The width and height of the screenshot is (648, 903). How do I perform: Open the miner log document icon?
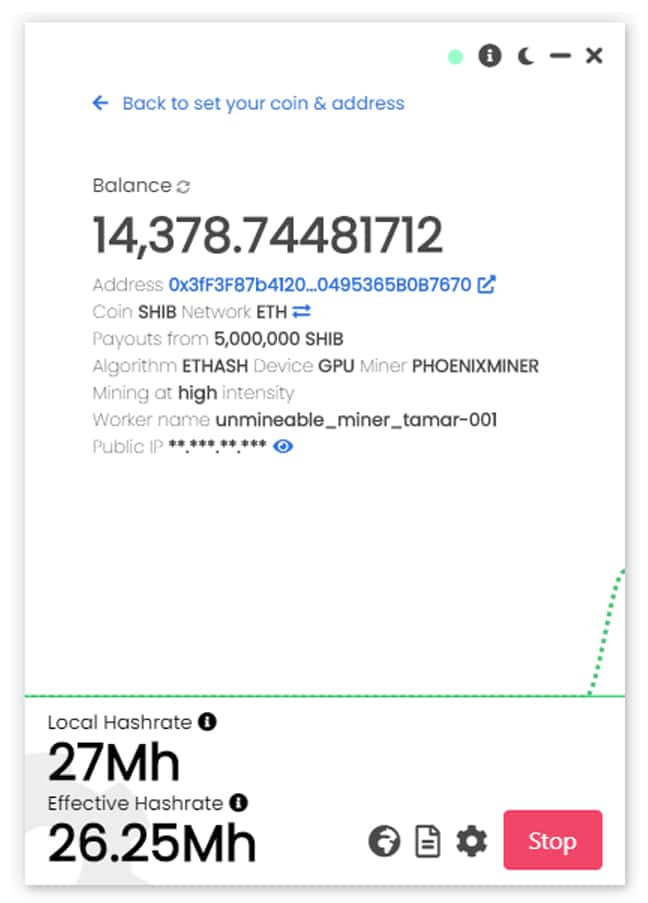coord(428,841)
